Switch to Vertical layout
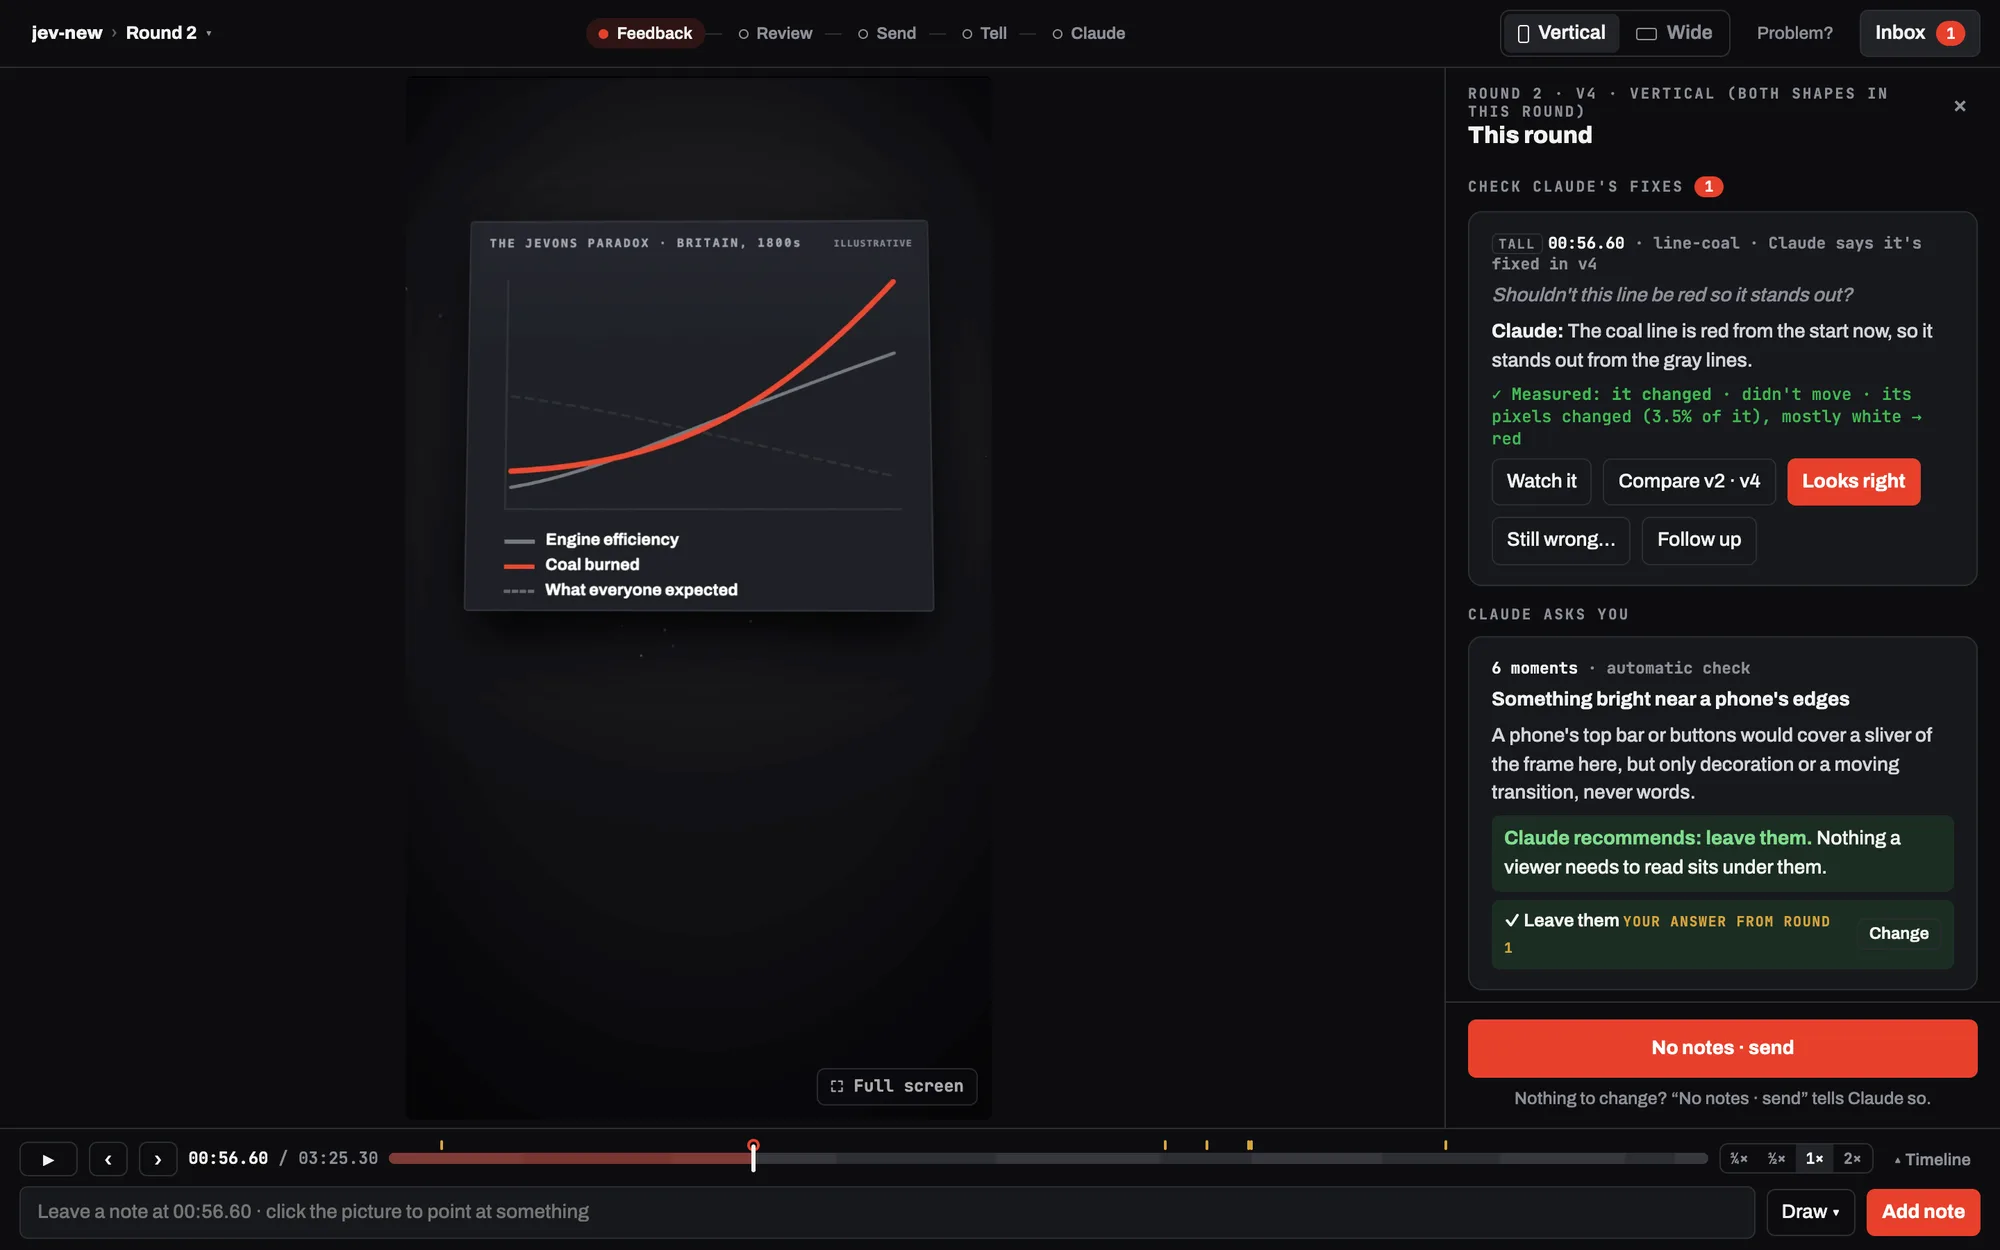The image size is (2000, 1250). pyautogui.click(x=1561, y=33)
